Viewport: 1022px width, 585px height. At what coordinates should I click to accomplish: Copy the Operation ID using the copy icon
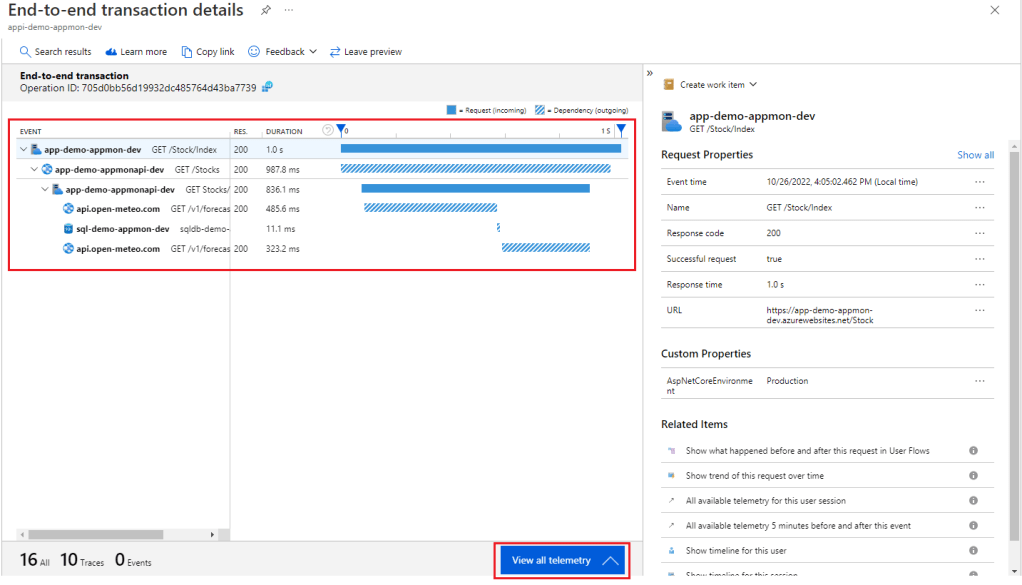267,88
